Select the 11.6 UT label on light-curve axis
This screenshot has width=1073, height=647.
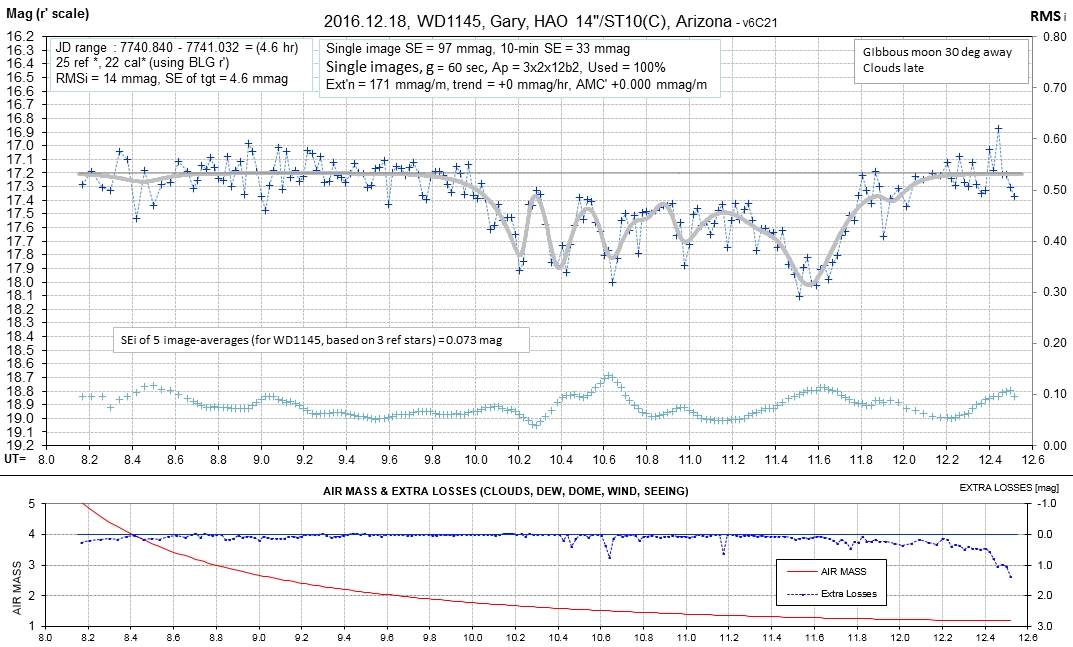(x=818, y=459)
